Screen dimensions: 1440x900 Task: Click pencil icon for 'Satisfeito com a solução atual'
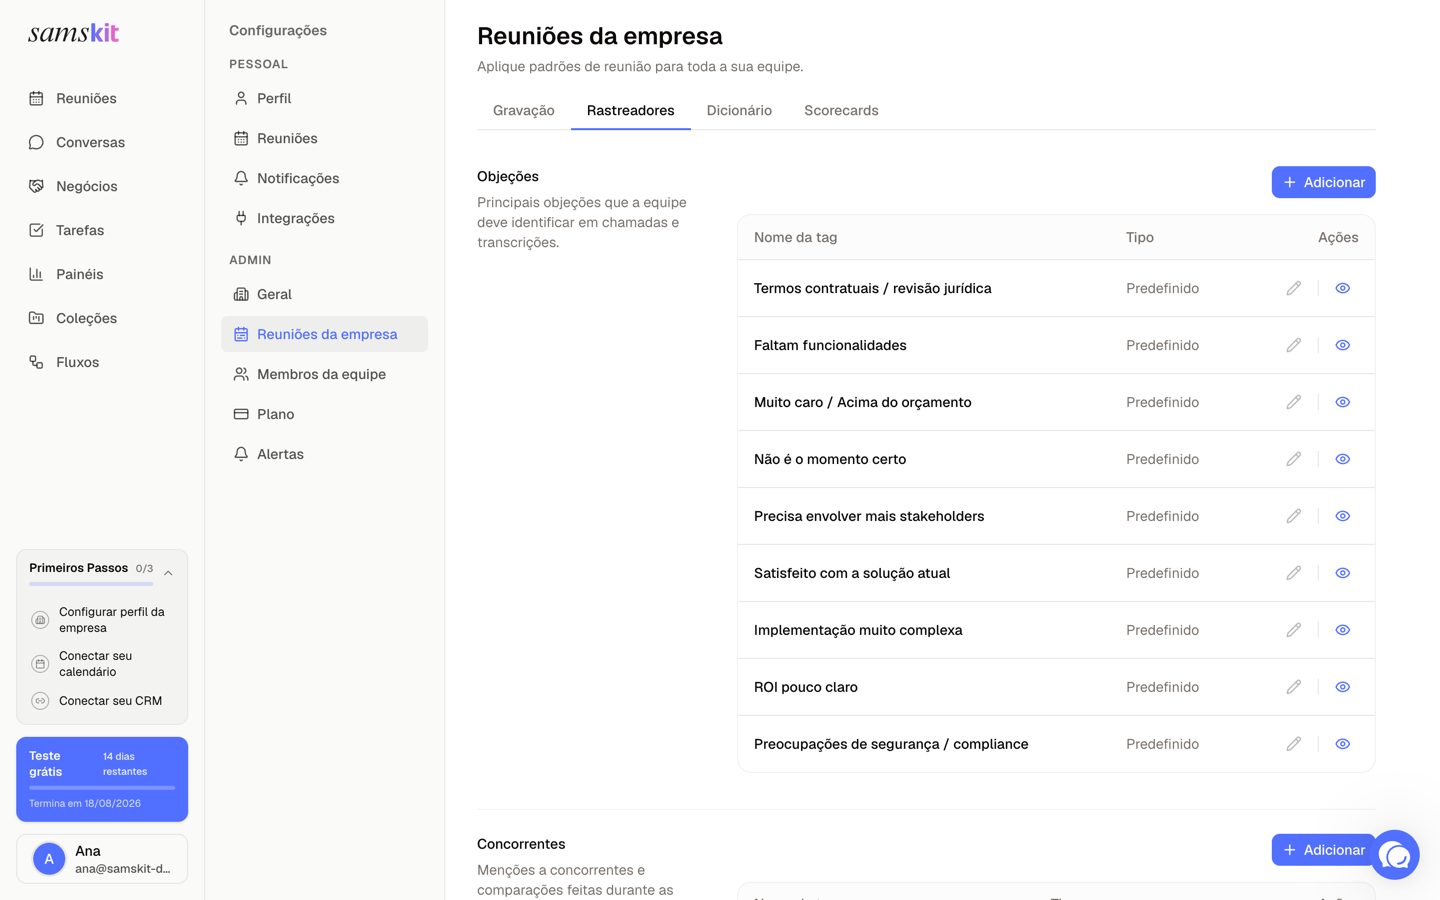1293,573
